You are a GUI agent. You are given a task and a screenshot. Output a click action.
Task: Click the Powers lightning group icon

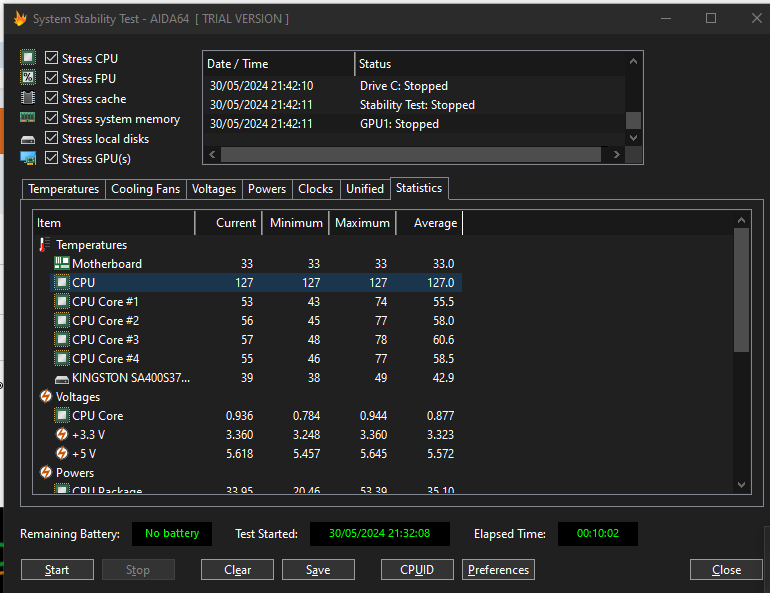[x=46, y=472]
